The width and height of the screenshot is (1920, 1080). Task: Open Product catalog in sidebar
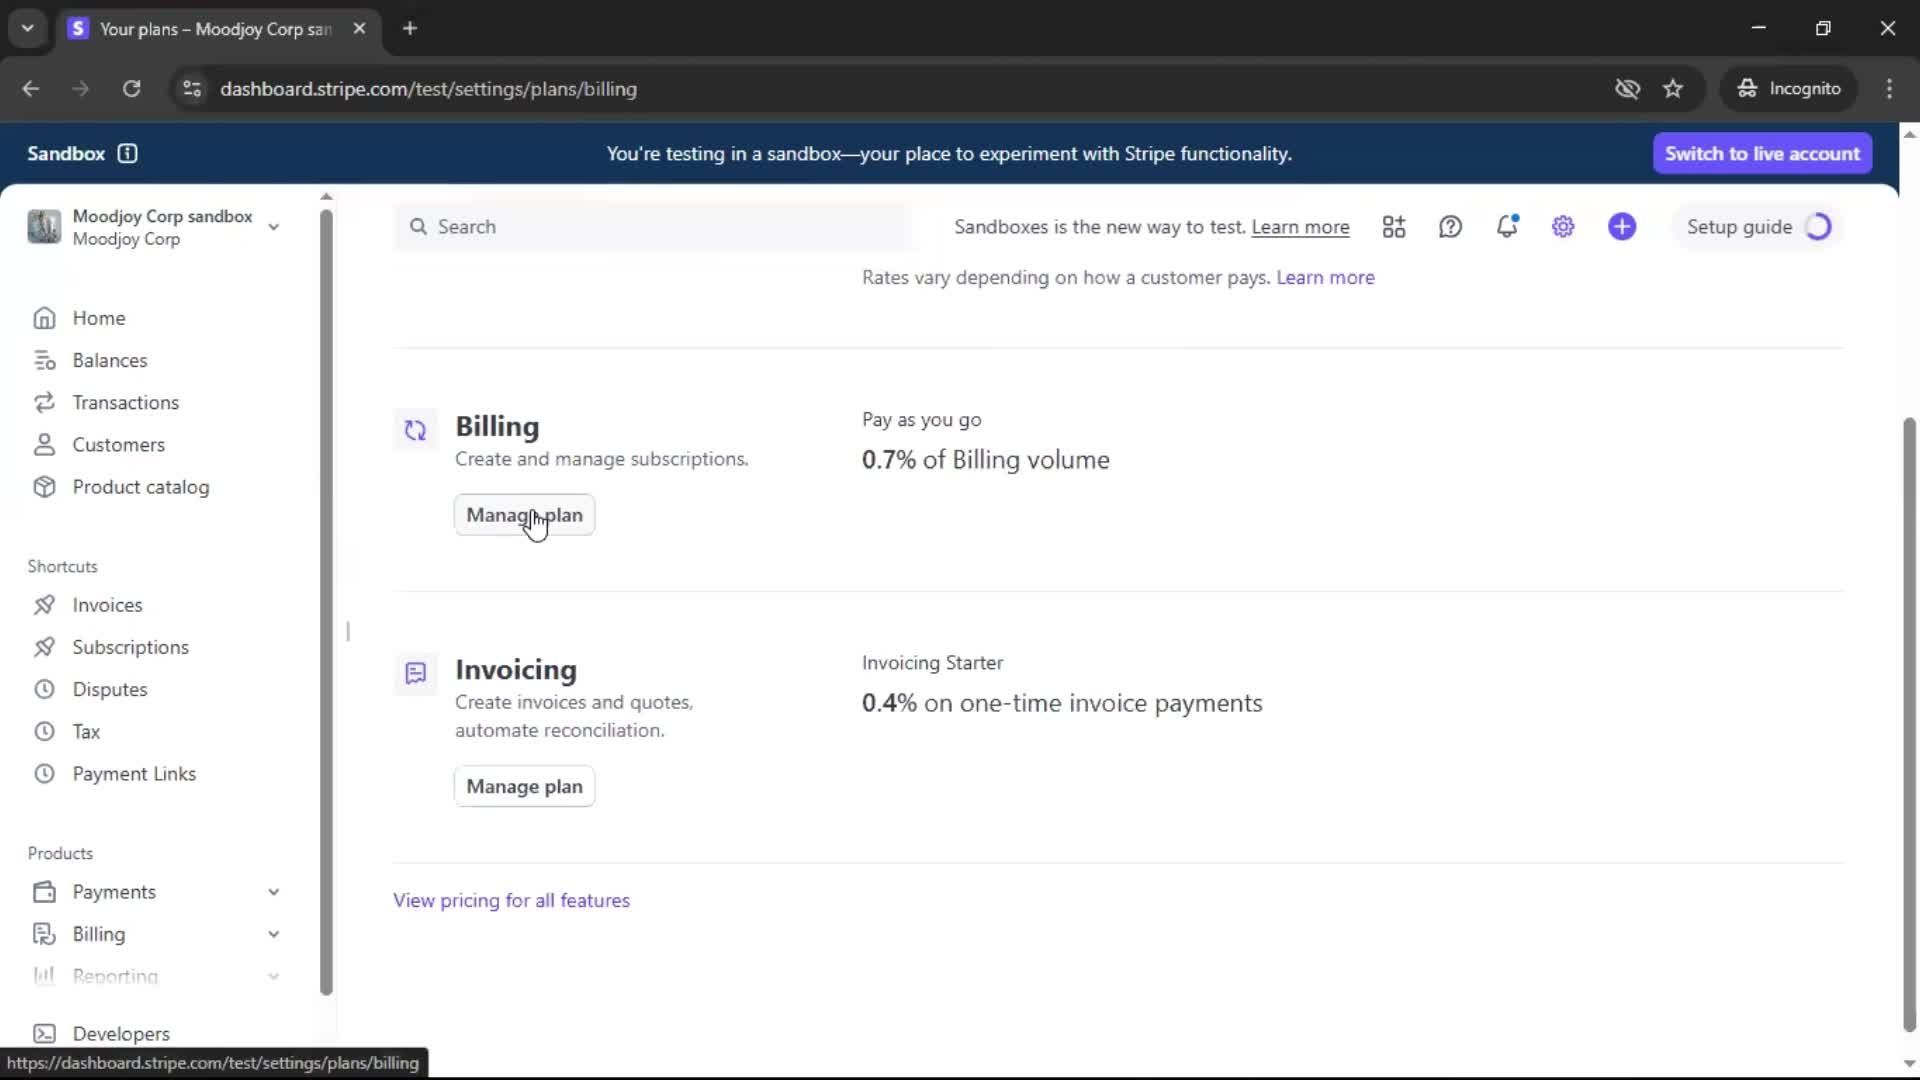click(140, 487)
